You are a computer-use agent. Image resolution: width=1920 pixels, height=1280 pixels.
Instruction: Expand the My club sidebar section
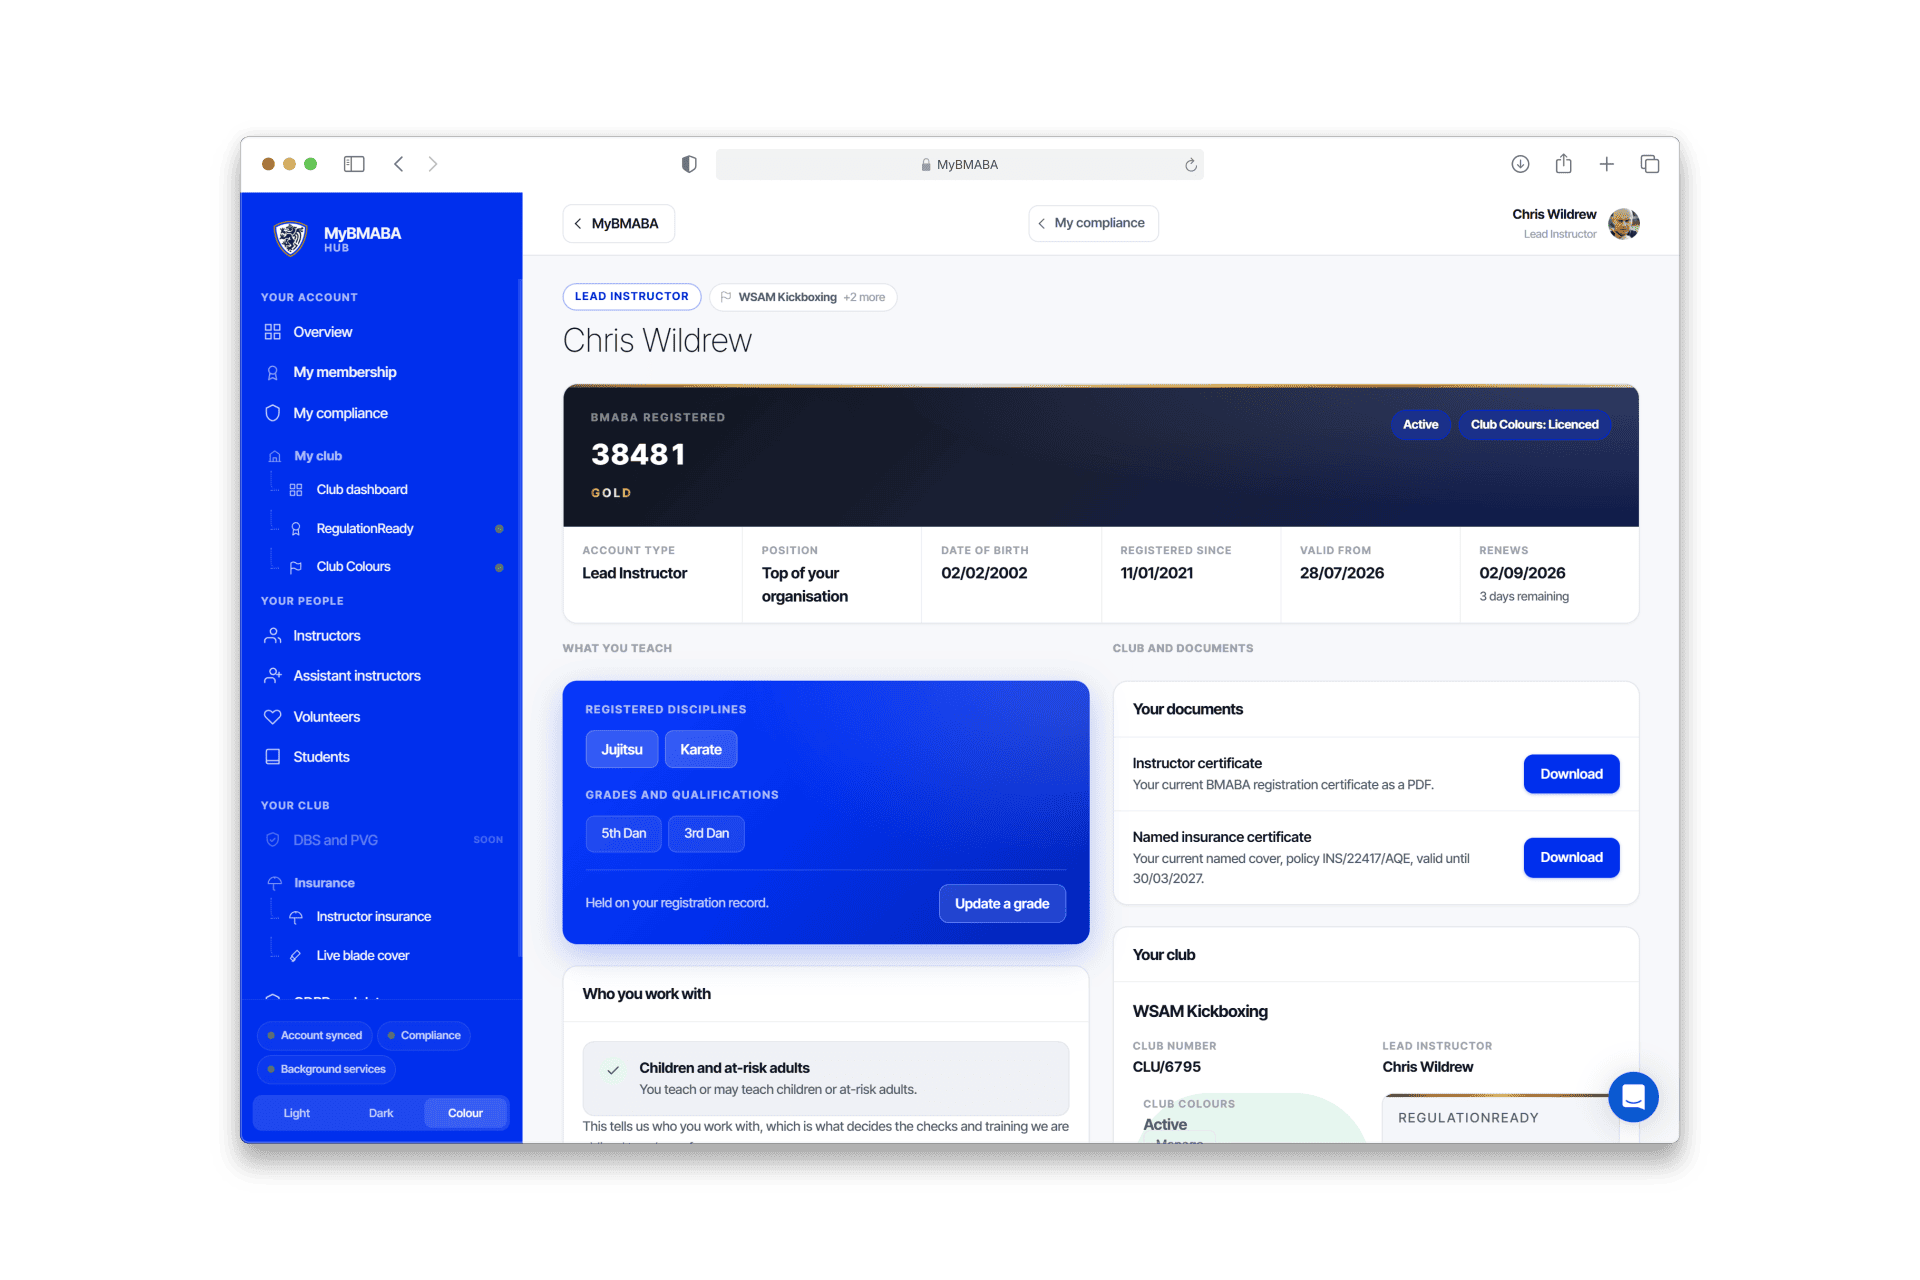click(318, 456)
